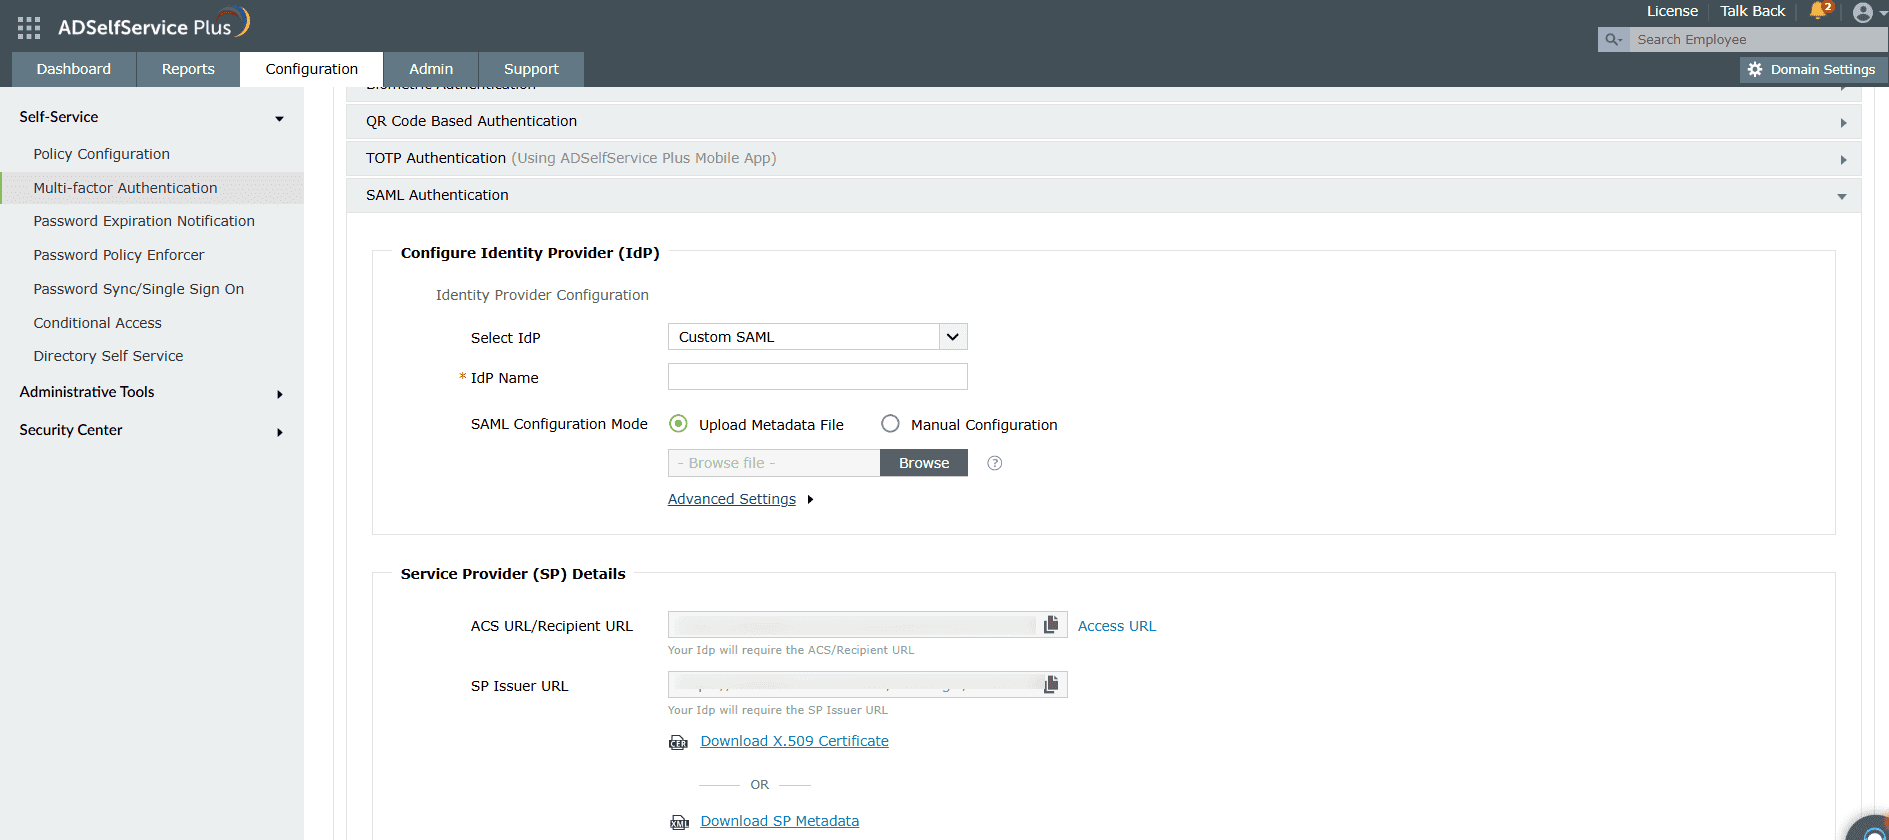The image size is (1889, 840).
Task: Click Download X.509 Certificate link
Action: 794,741
